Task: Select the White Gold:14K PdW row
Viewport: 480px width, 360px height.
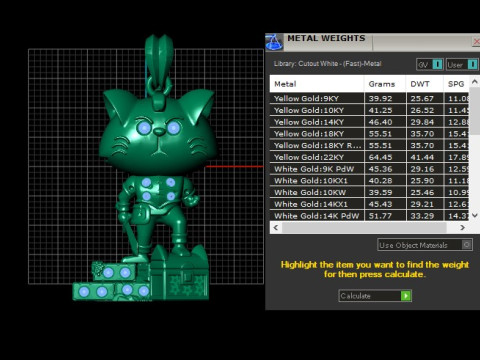Action: pos(369,216)
